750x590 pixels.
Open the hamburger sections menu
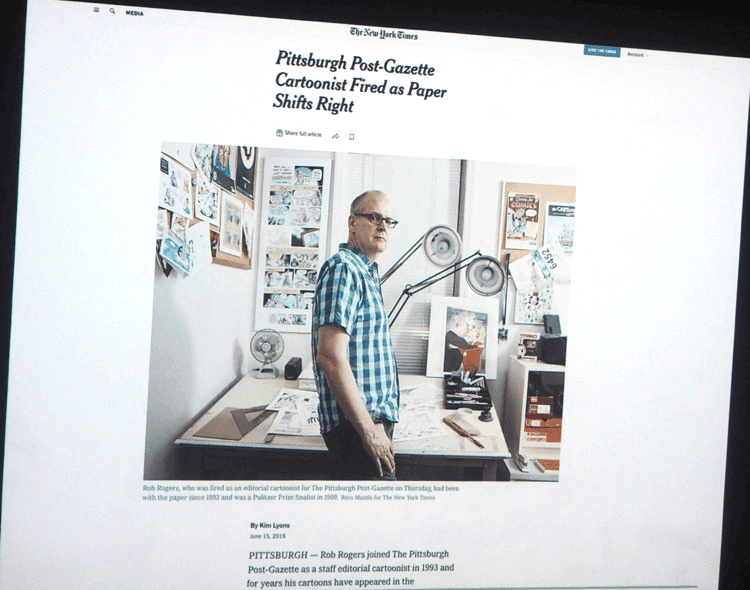[96, 11]
